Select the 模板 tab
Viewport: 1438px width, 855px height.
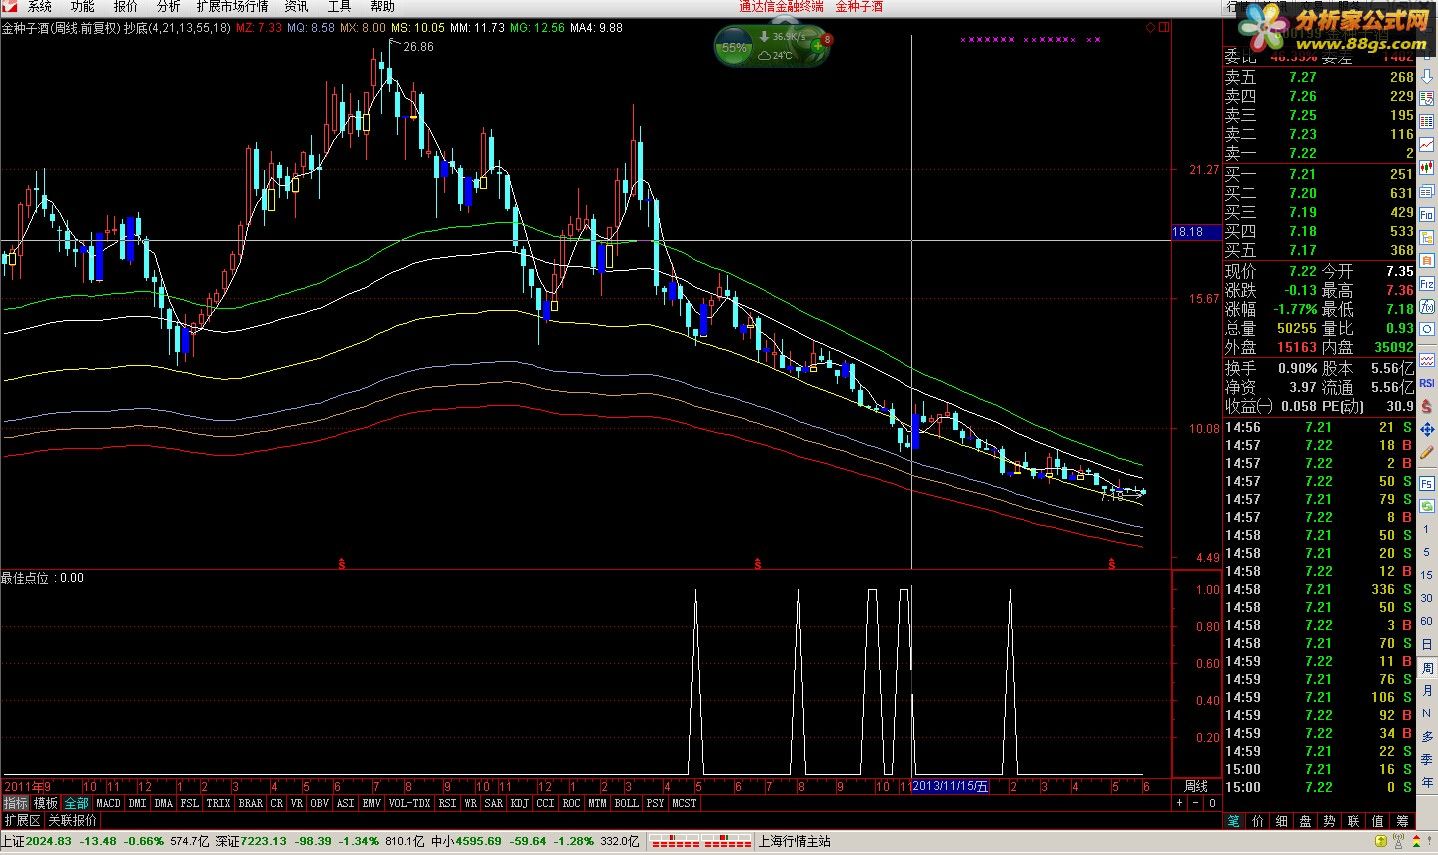coord(46,803)
